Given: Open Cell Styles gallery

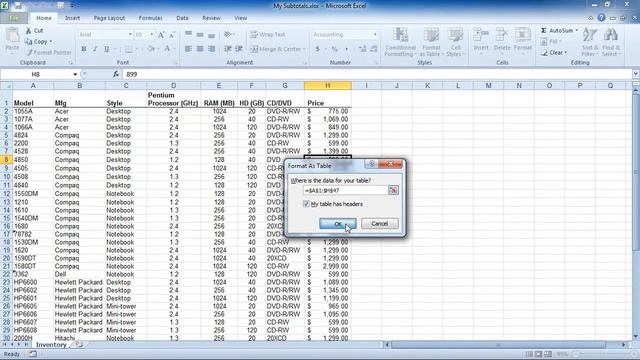Looking at the screenshot, I should (455, 42).
